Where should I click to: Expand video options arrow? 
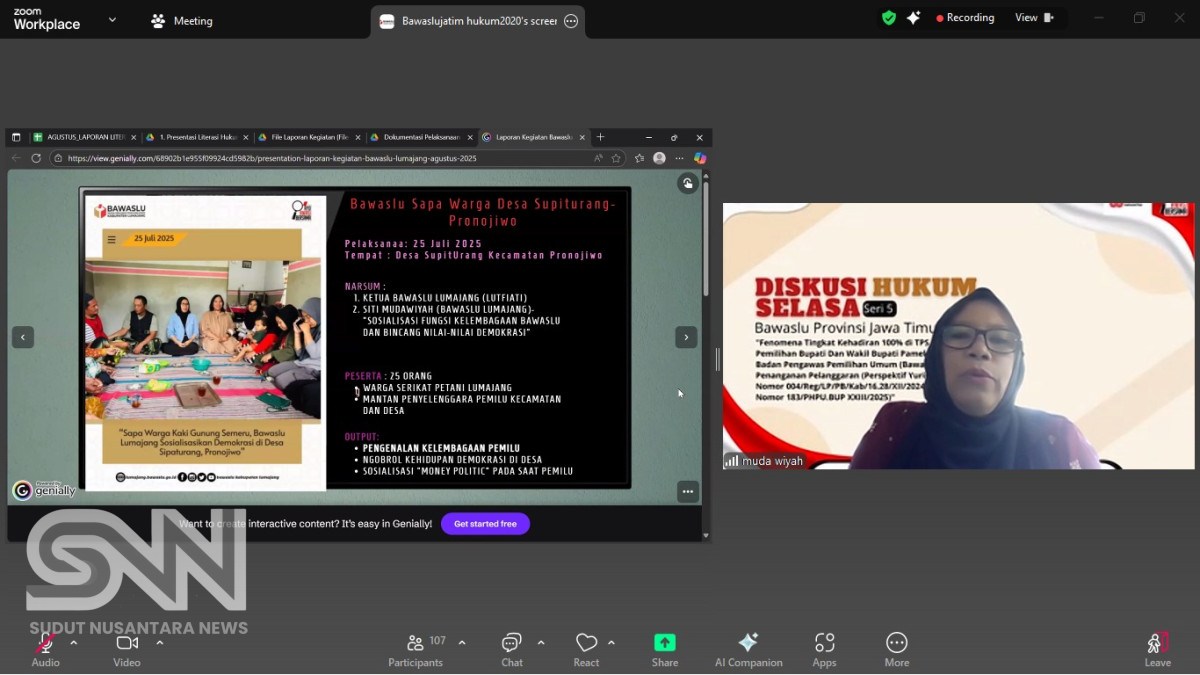(159, 642)
